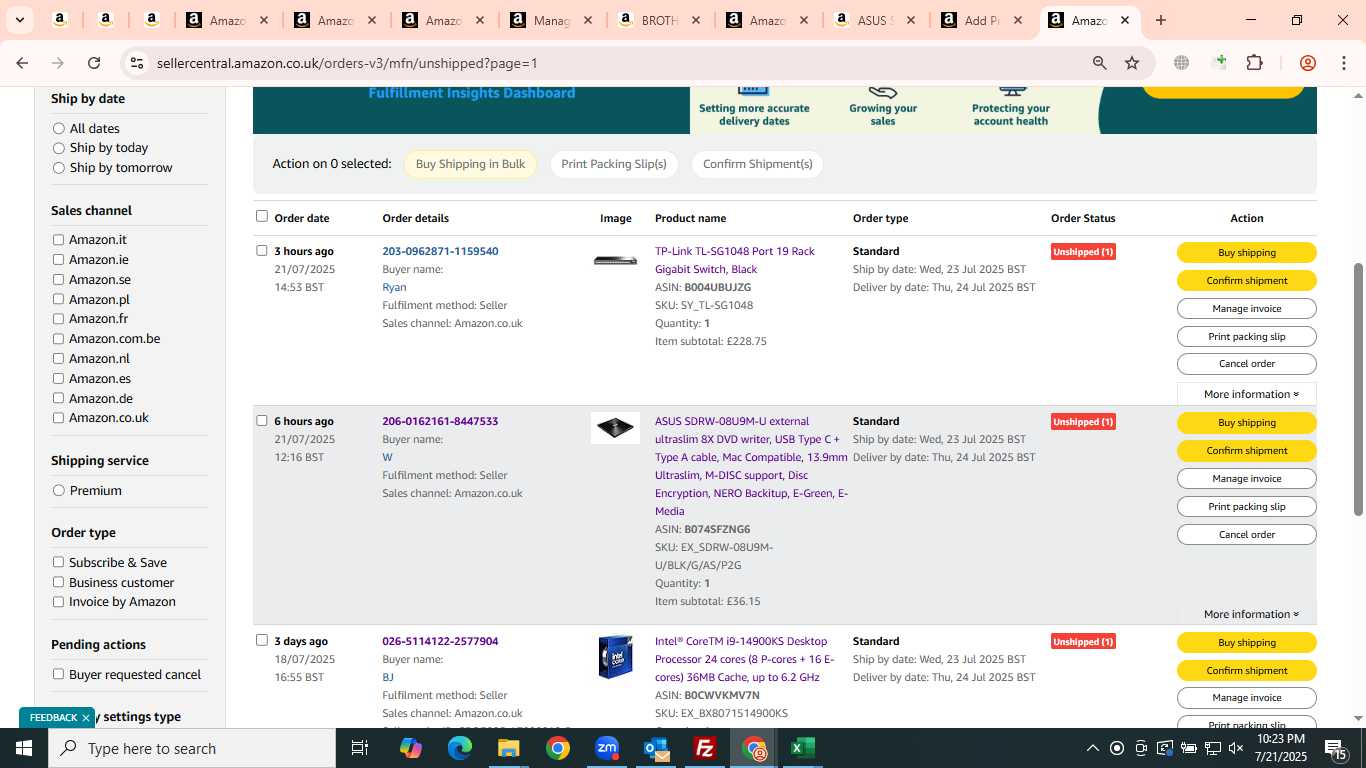
Task: Select order 203-0962871-1159540 checkbox
Action: 262,250
